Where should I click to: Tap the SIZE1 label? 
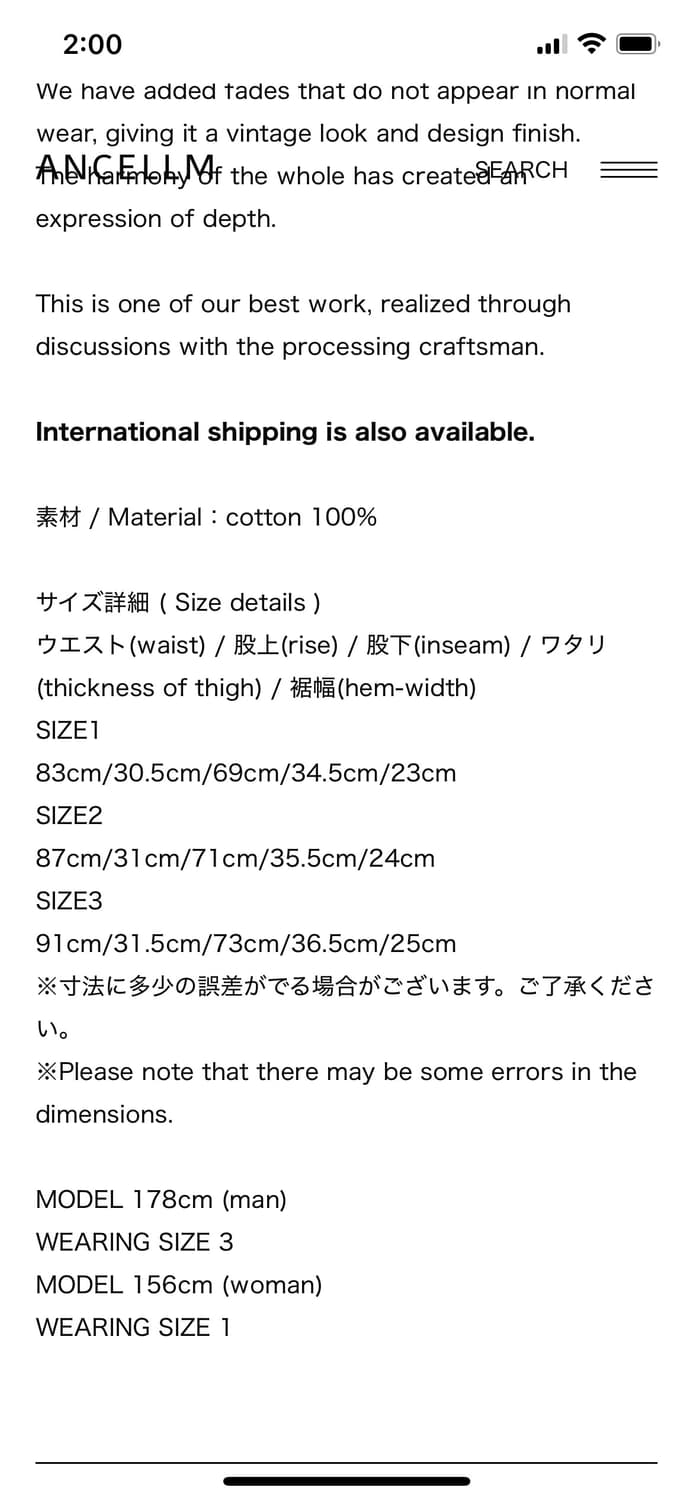tap(68, 730)
